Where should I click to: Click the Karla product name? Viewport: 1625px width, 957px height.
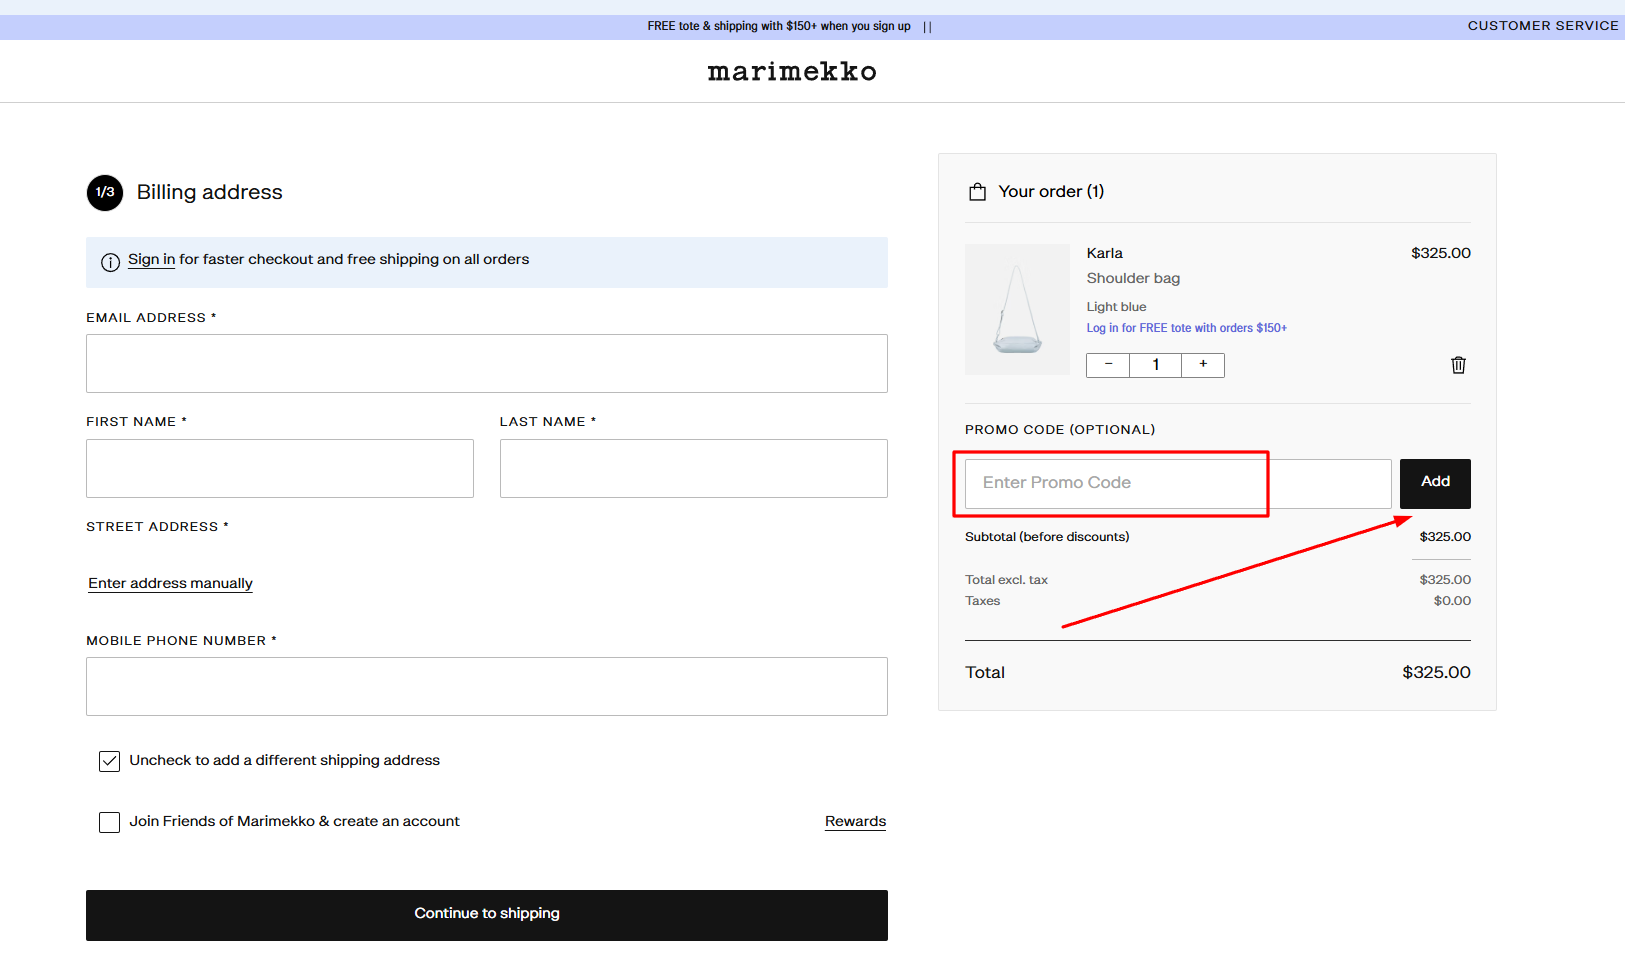pyautogui.click(x=1104, y=253)
